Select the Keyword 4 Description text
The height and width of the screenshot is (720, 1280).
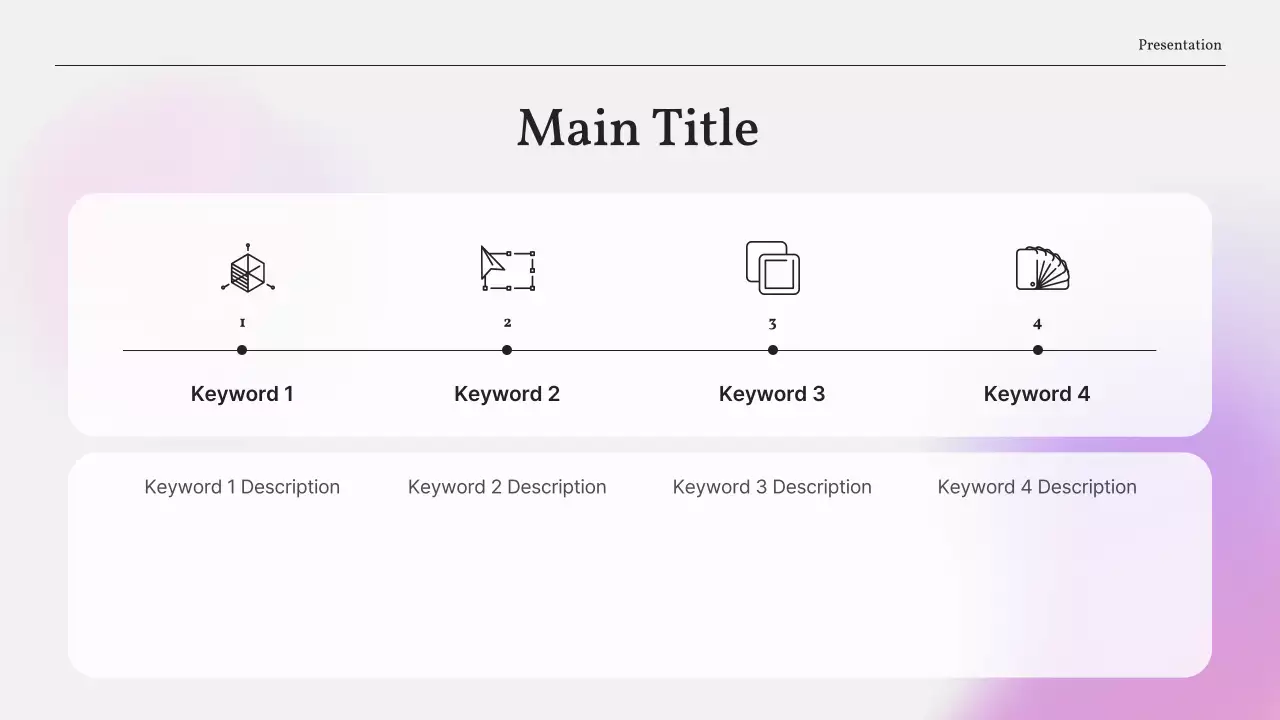1036,487
